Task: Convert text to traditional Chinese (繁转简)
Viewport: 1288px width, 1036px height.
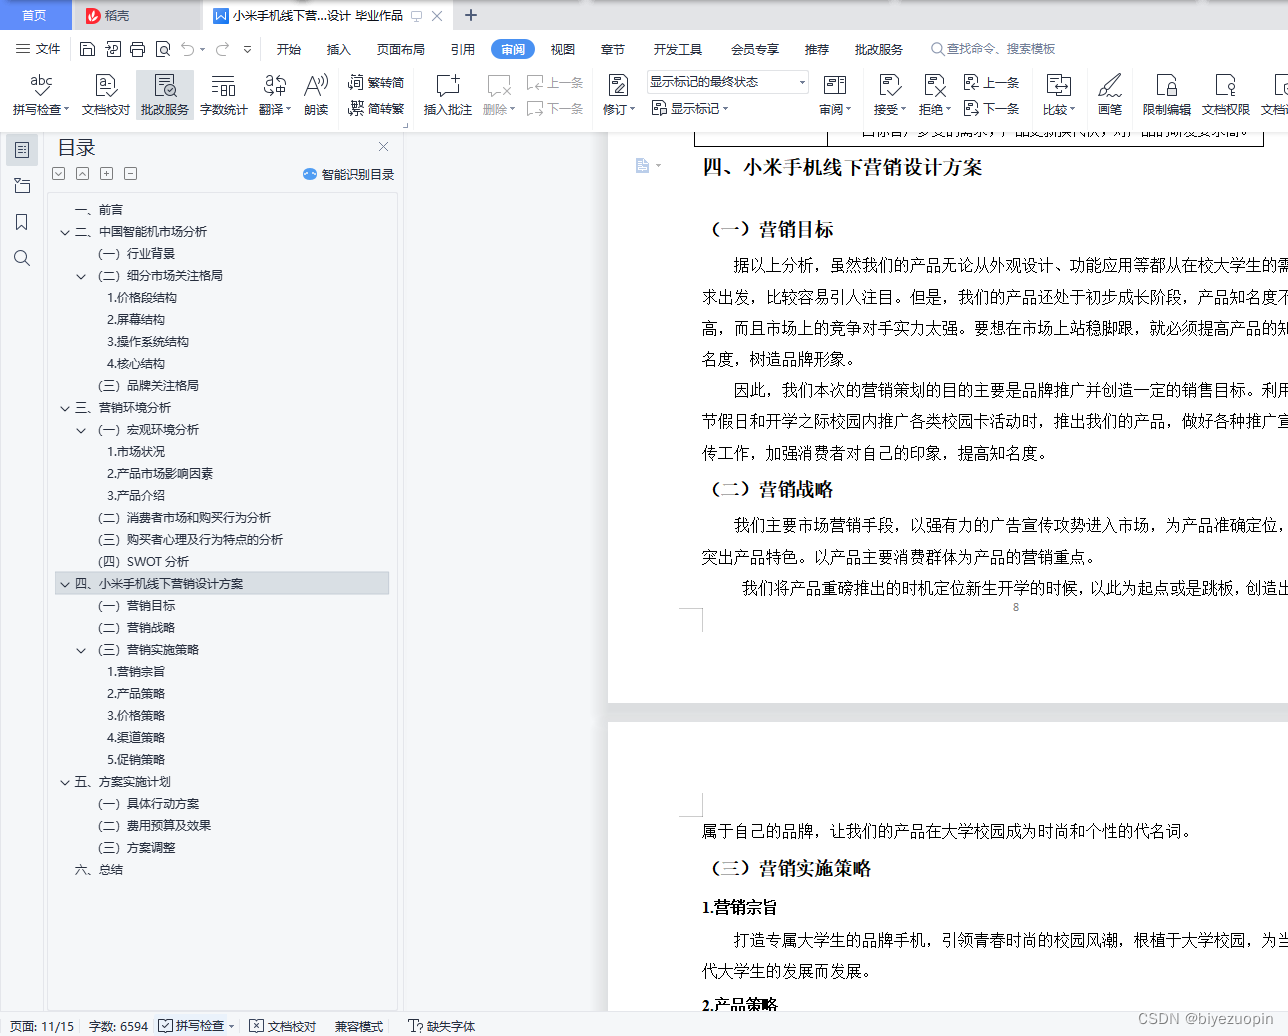Action: point(376,83)
